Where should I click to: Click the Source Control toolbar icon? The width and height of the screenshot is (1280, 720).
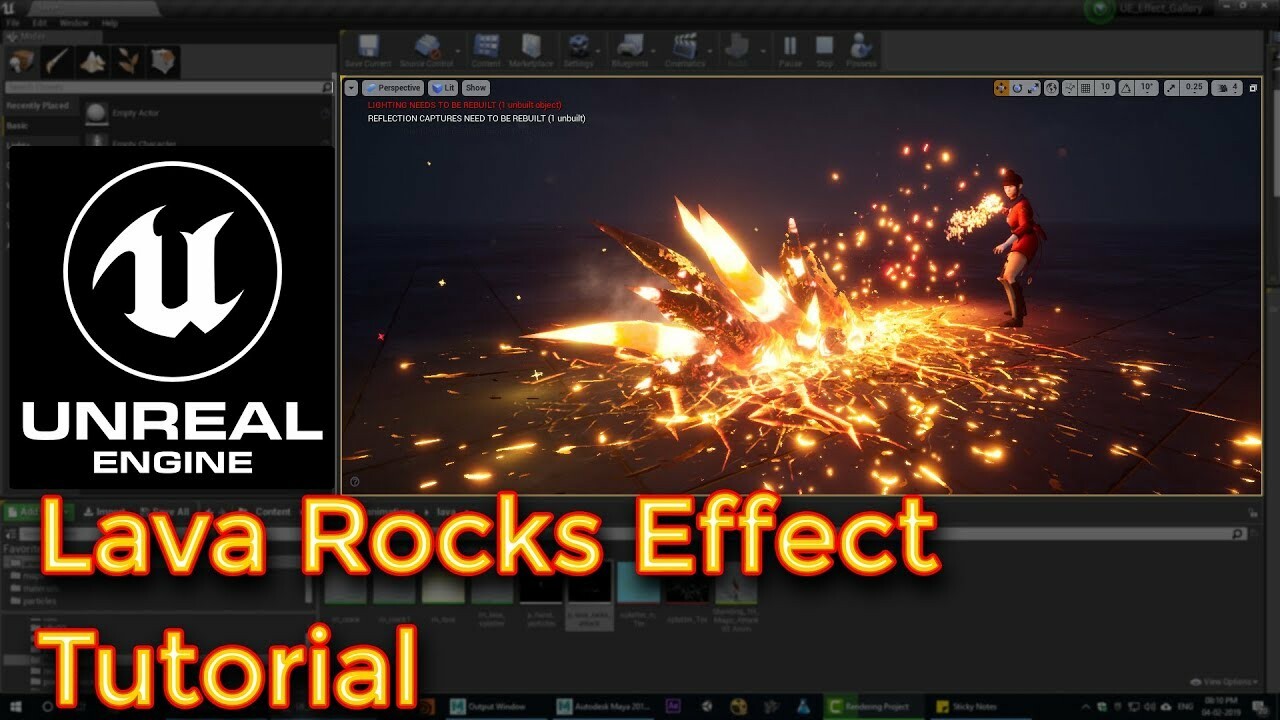click(428, 46)
